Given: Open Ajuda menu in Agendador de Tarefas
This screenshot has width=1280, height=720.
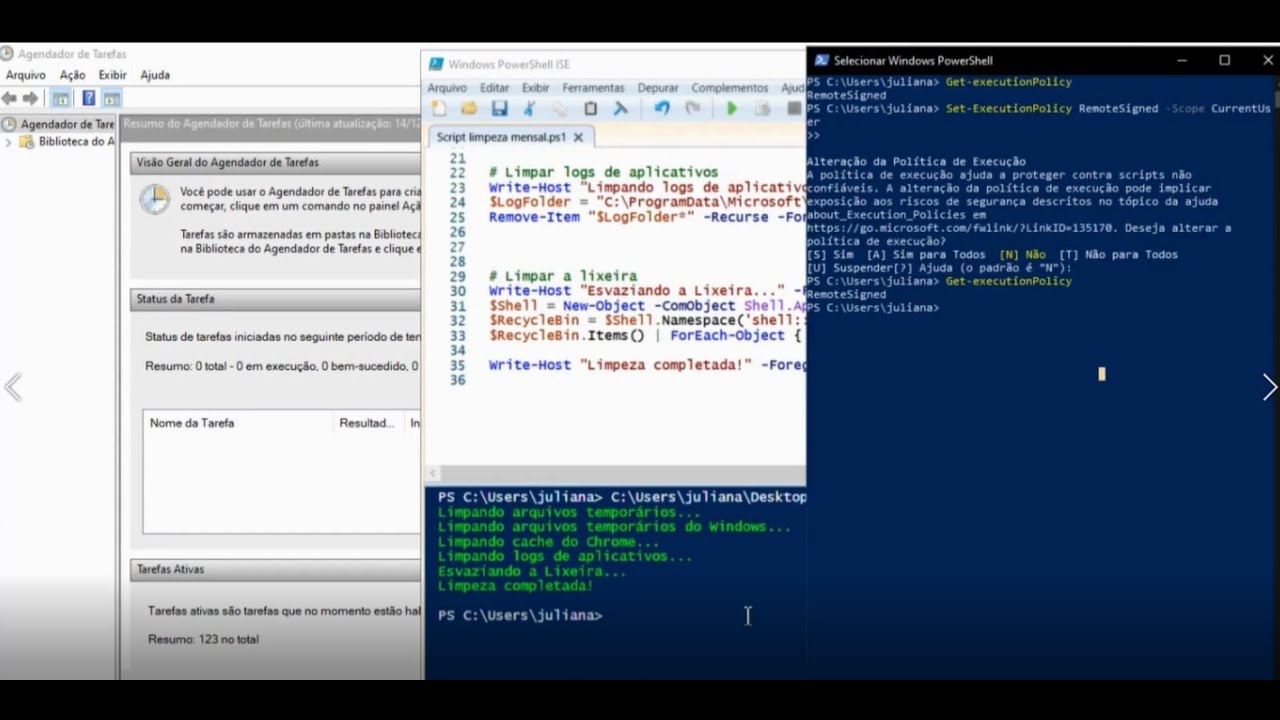Looking at the screenshot, I should [x=155, y=75].
